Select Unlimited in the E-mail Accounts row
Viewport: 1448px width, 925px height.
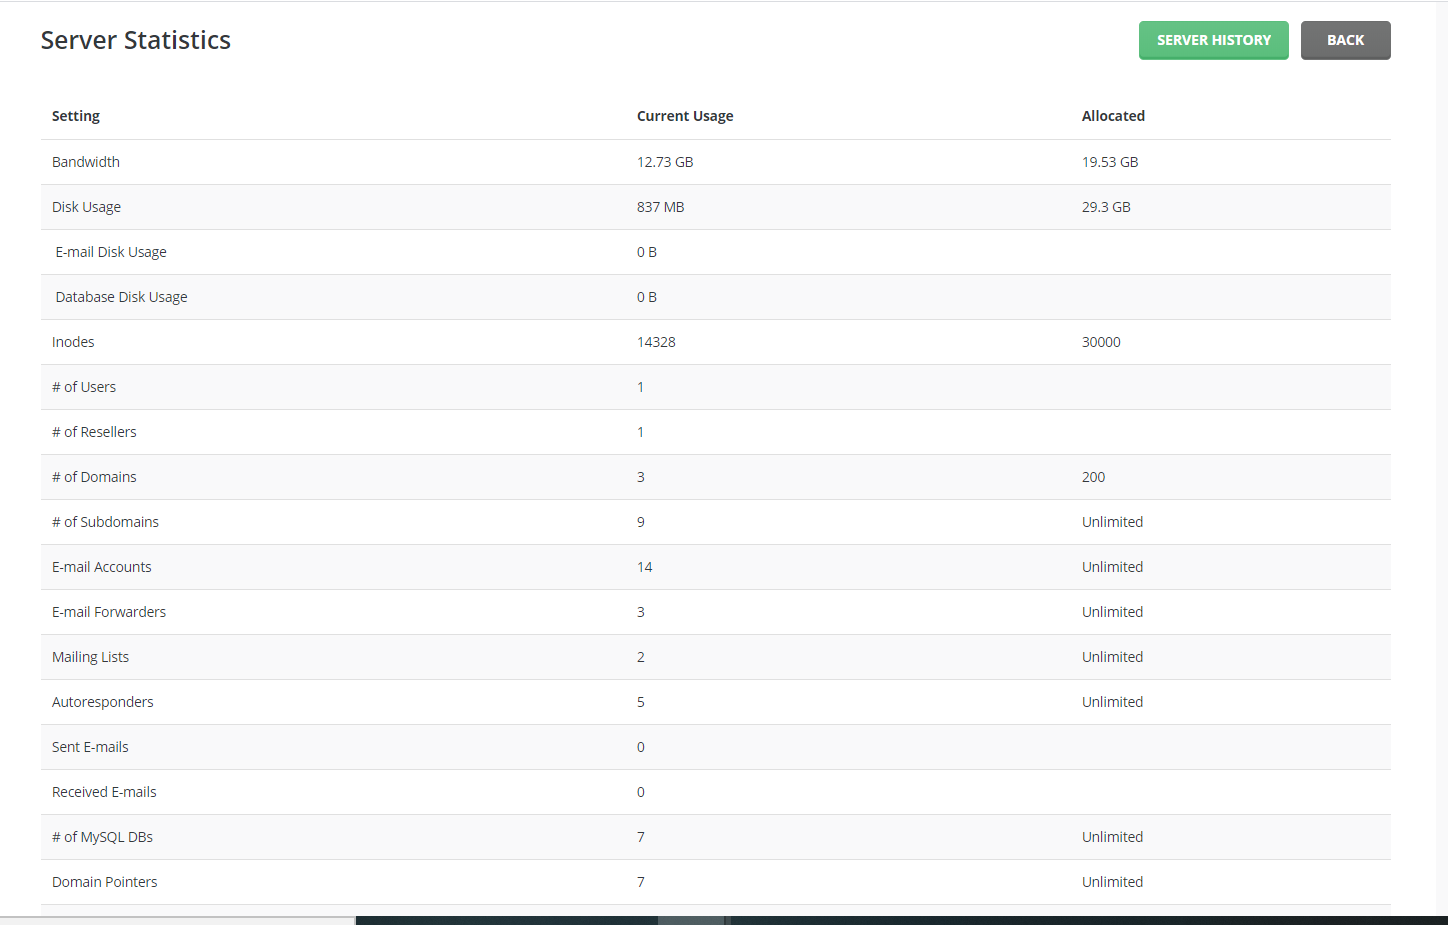tap(1112, 567)
